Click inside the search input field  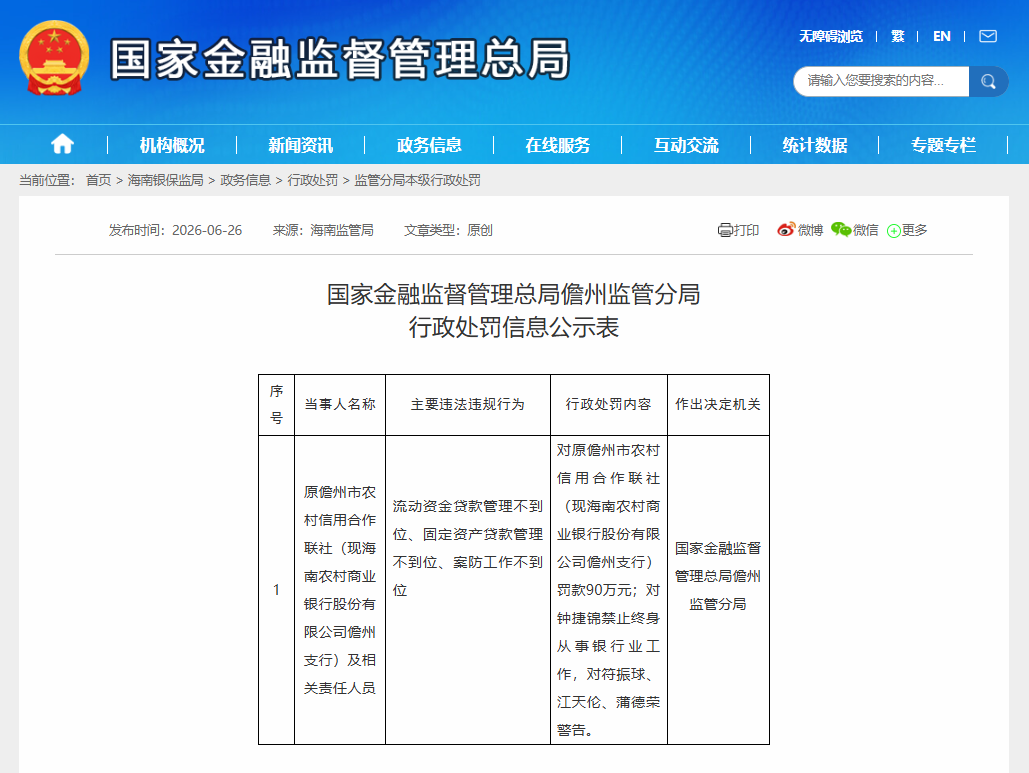pyautogui.click(x=881, y=81)
